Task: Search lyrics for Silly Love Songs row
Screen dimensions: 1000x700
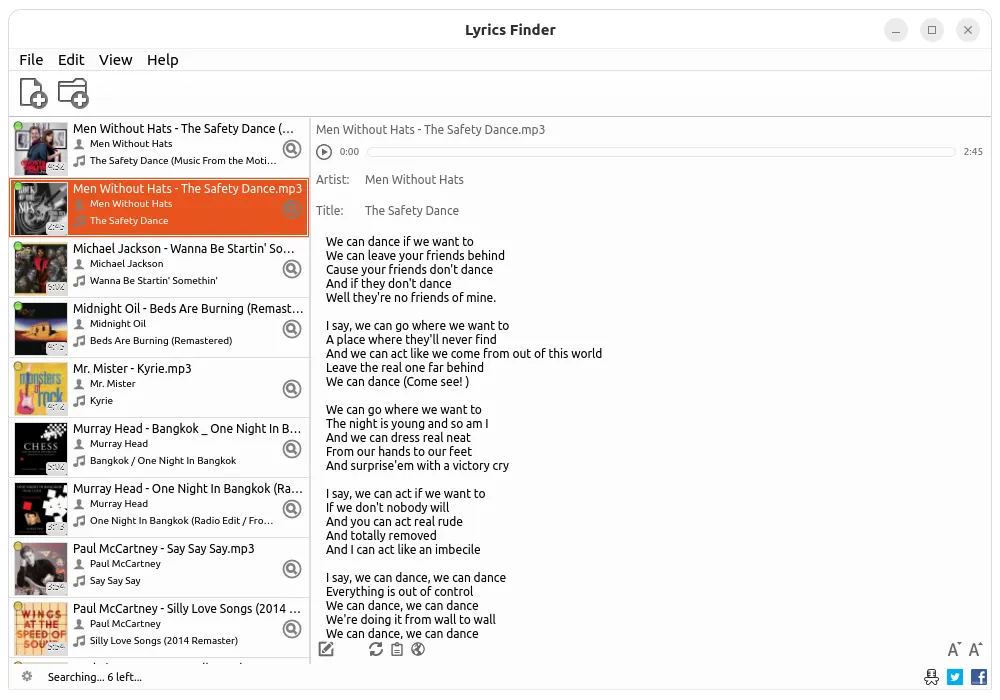Action: point(292,629)
